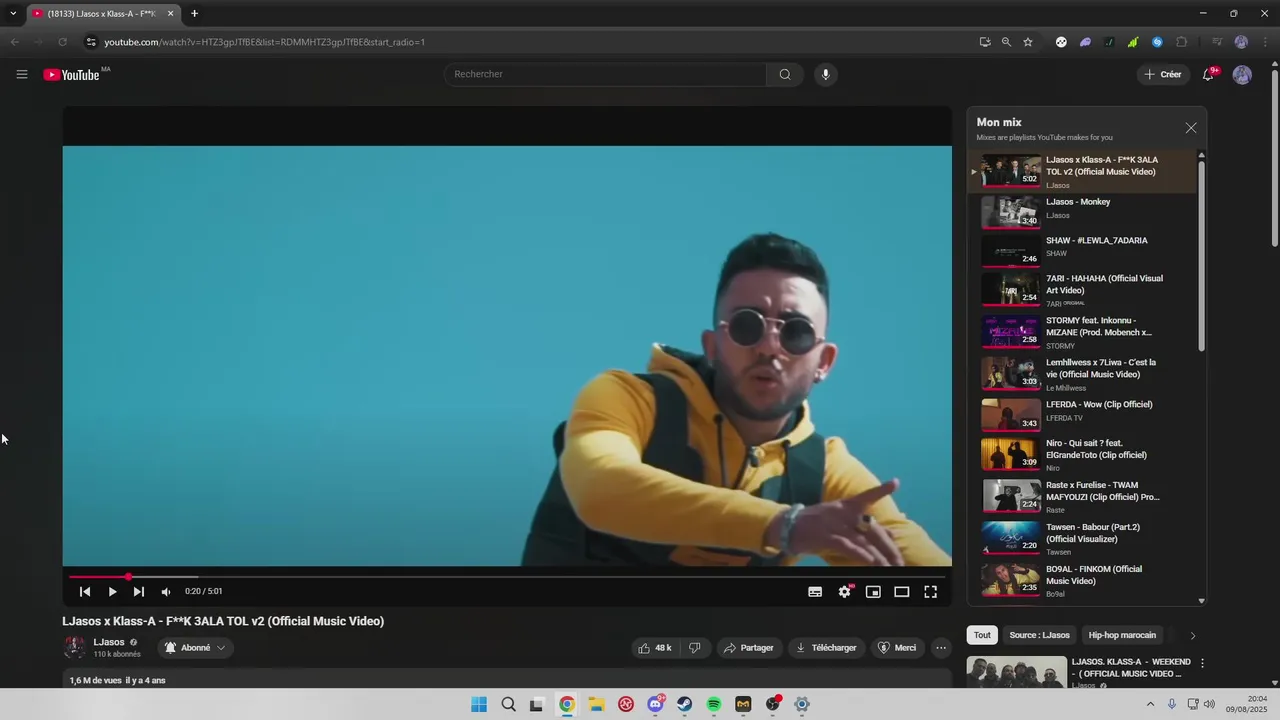Screen dimensions: 1280x720
Task: Open the LJasos channel link
Action: 109,642
